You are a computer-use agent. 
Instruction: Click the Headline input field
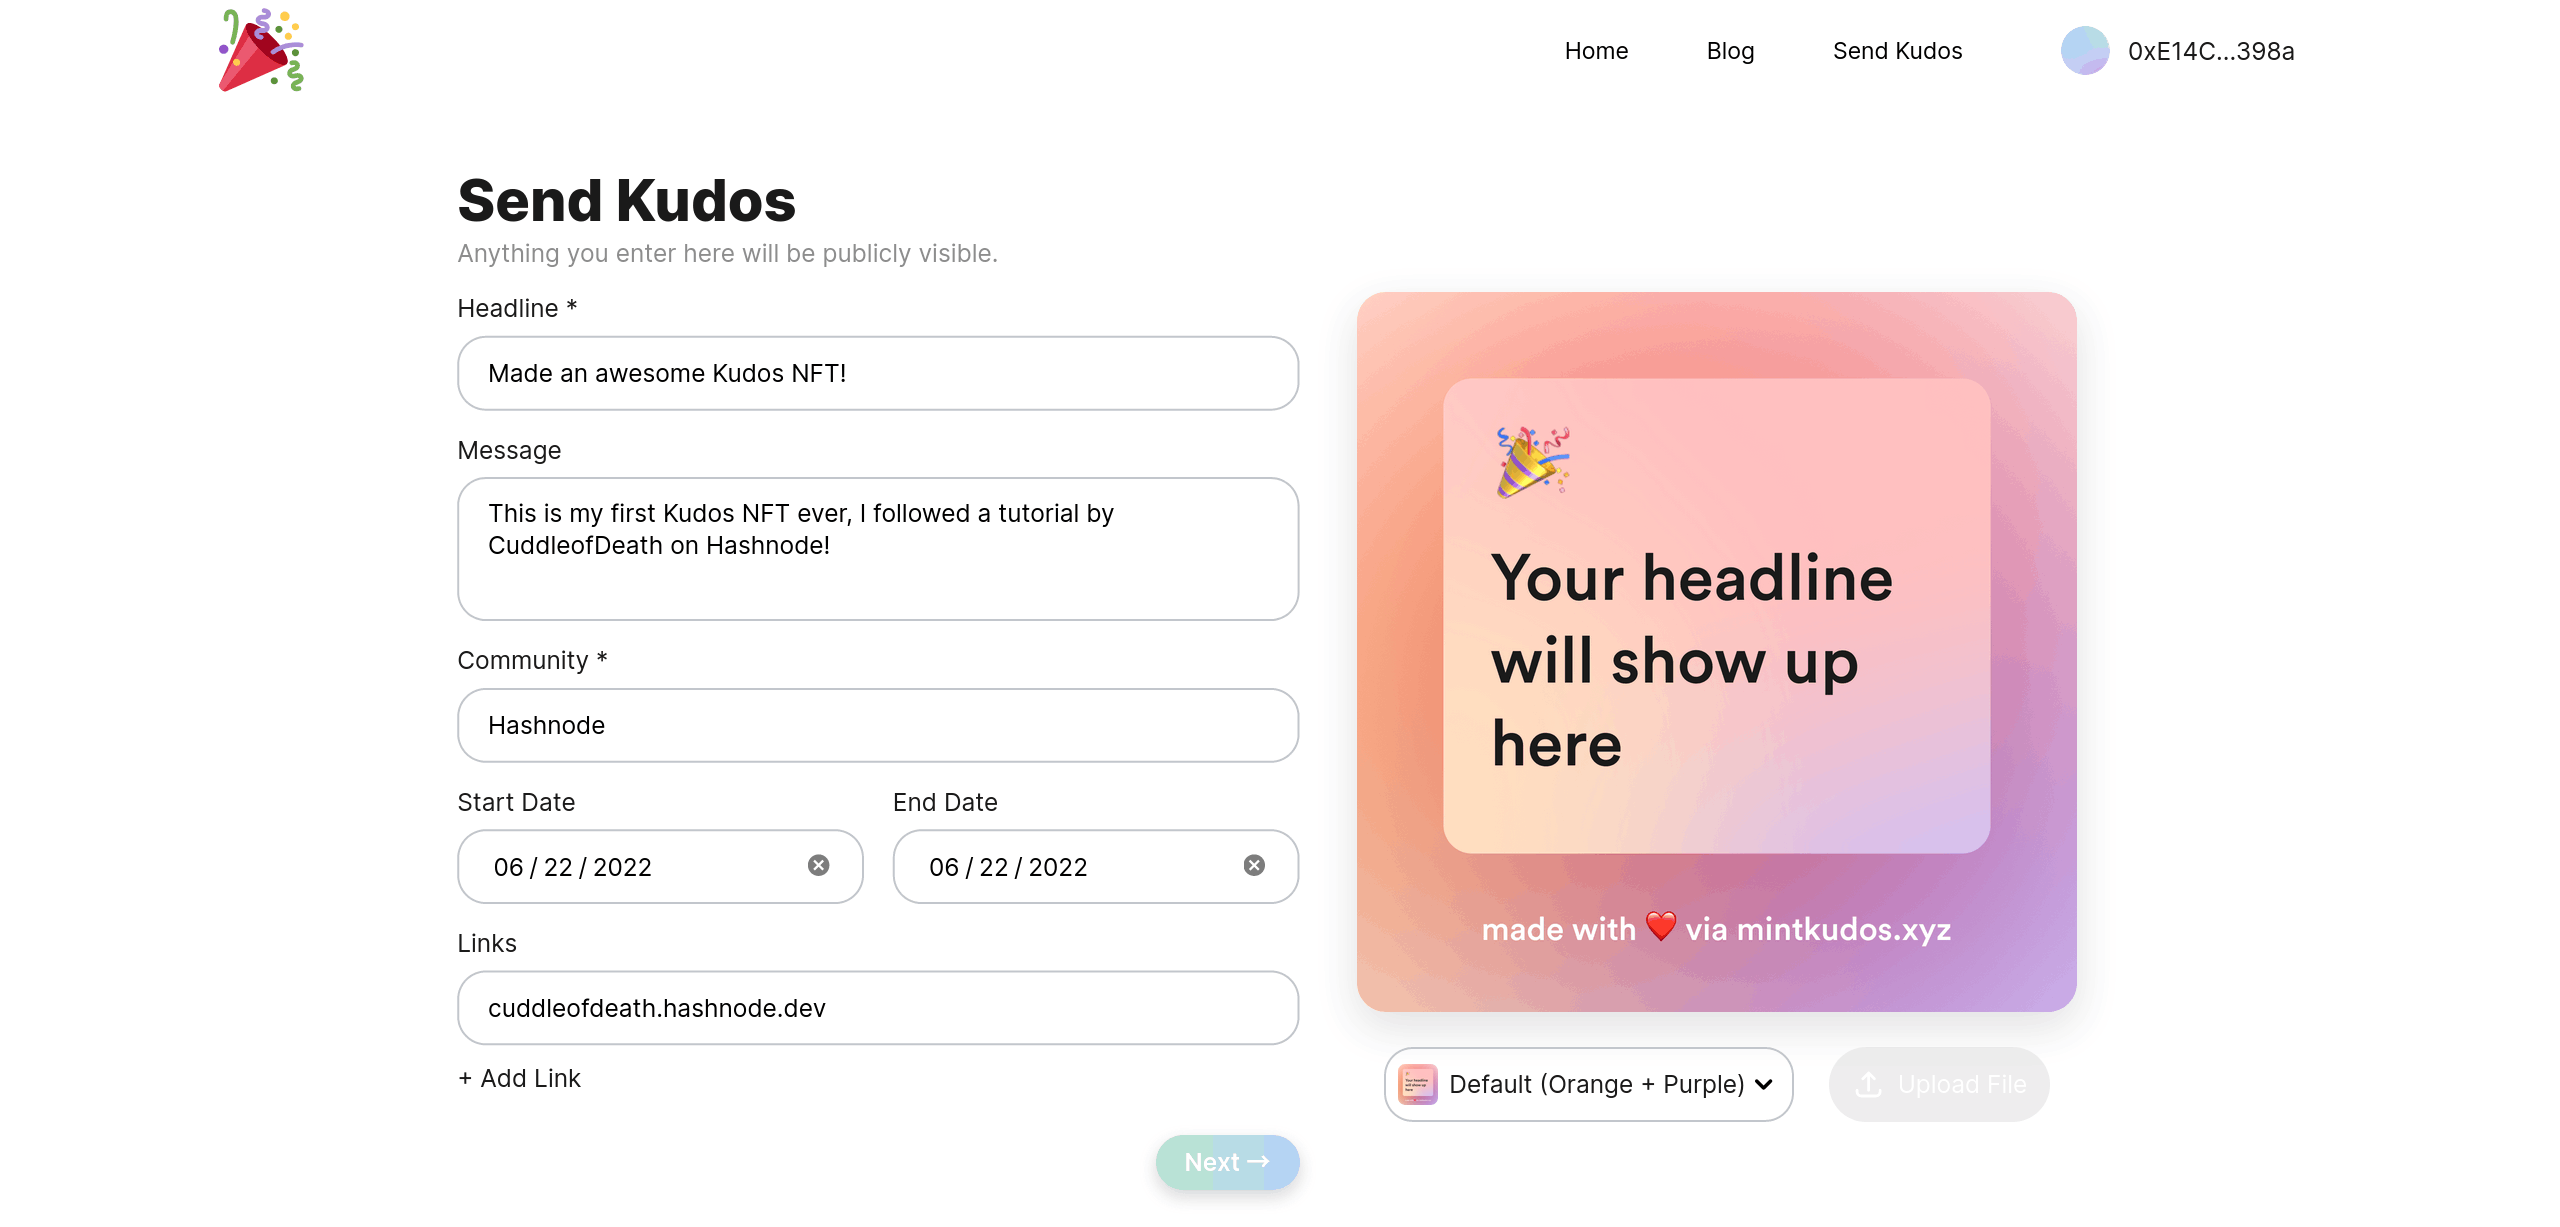[x=877, y=372]
